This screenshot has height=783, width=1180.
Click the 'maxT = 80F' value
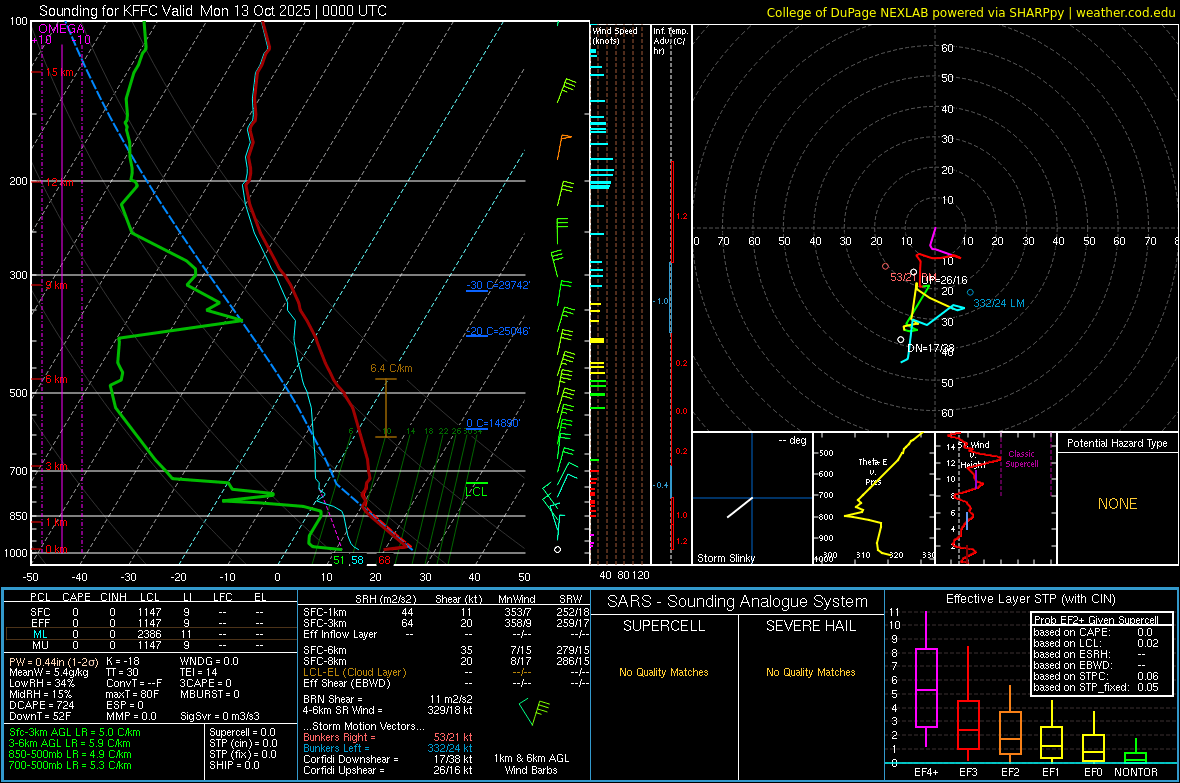click(132, 694)
